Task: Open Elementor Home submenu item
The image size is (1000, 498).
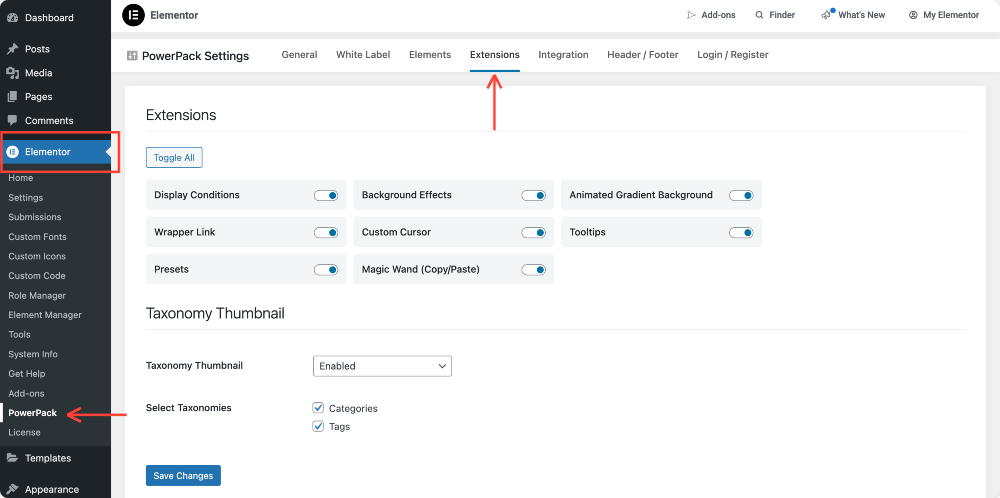Action: click(x=20, y=178)
